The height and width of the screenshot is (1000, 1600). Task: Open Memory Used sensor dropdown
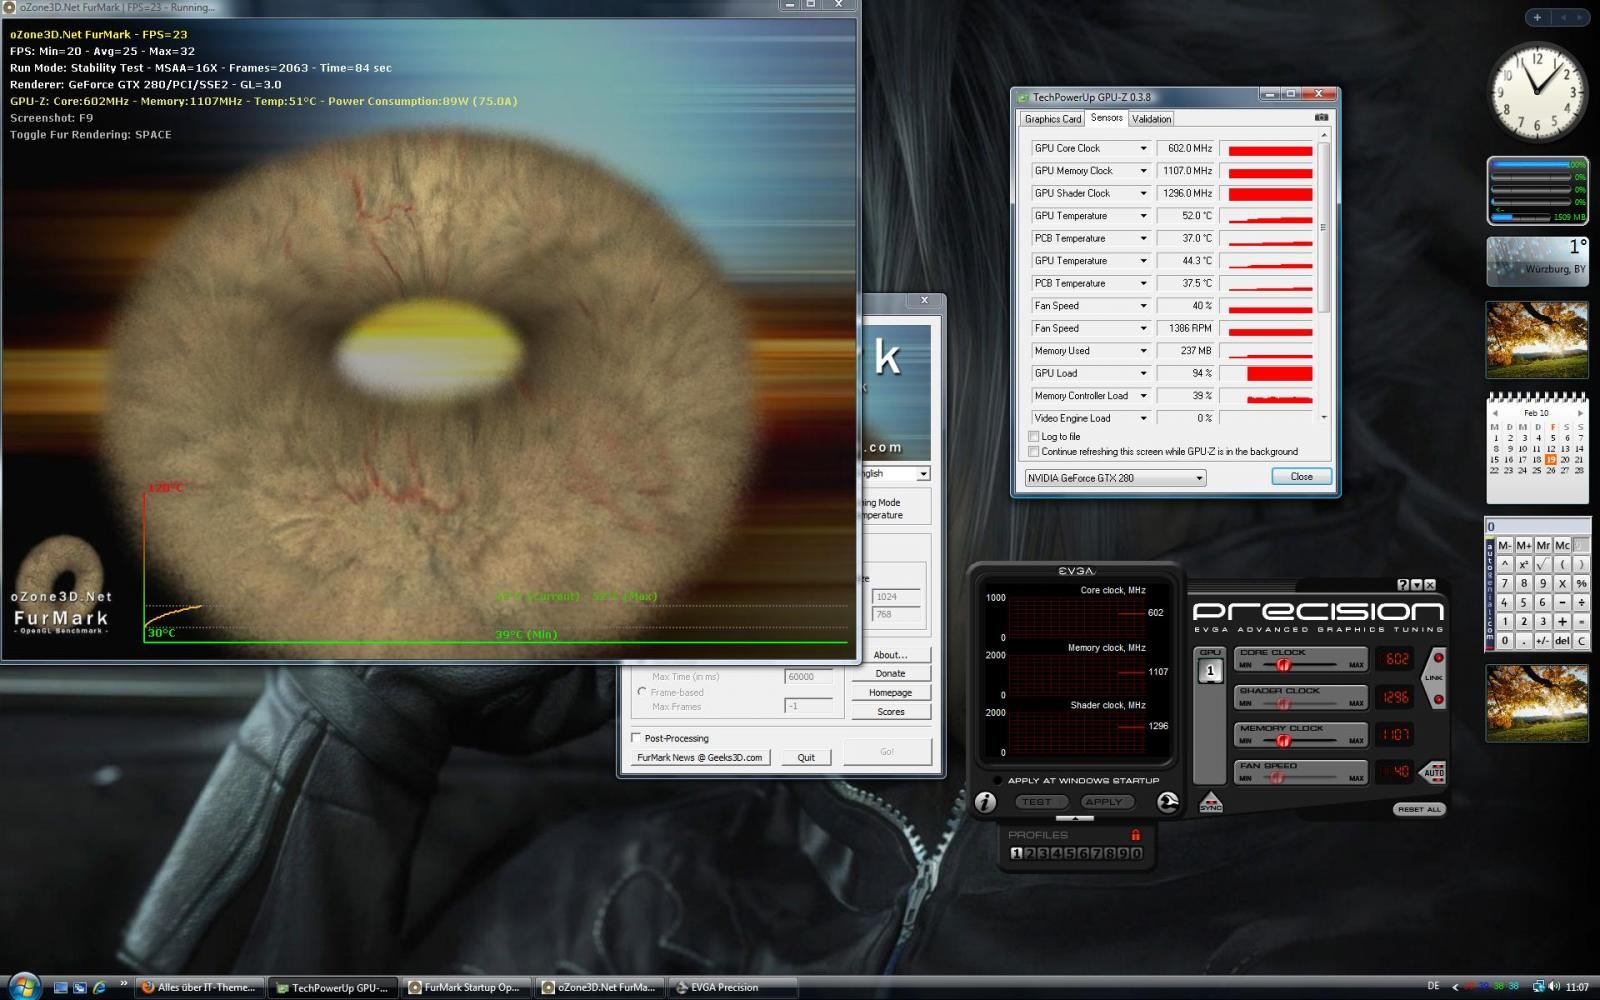pos(1144,351)
